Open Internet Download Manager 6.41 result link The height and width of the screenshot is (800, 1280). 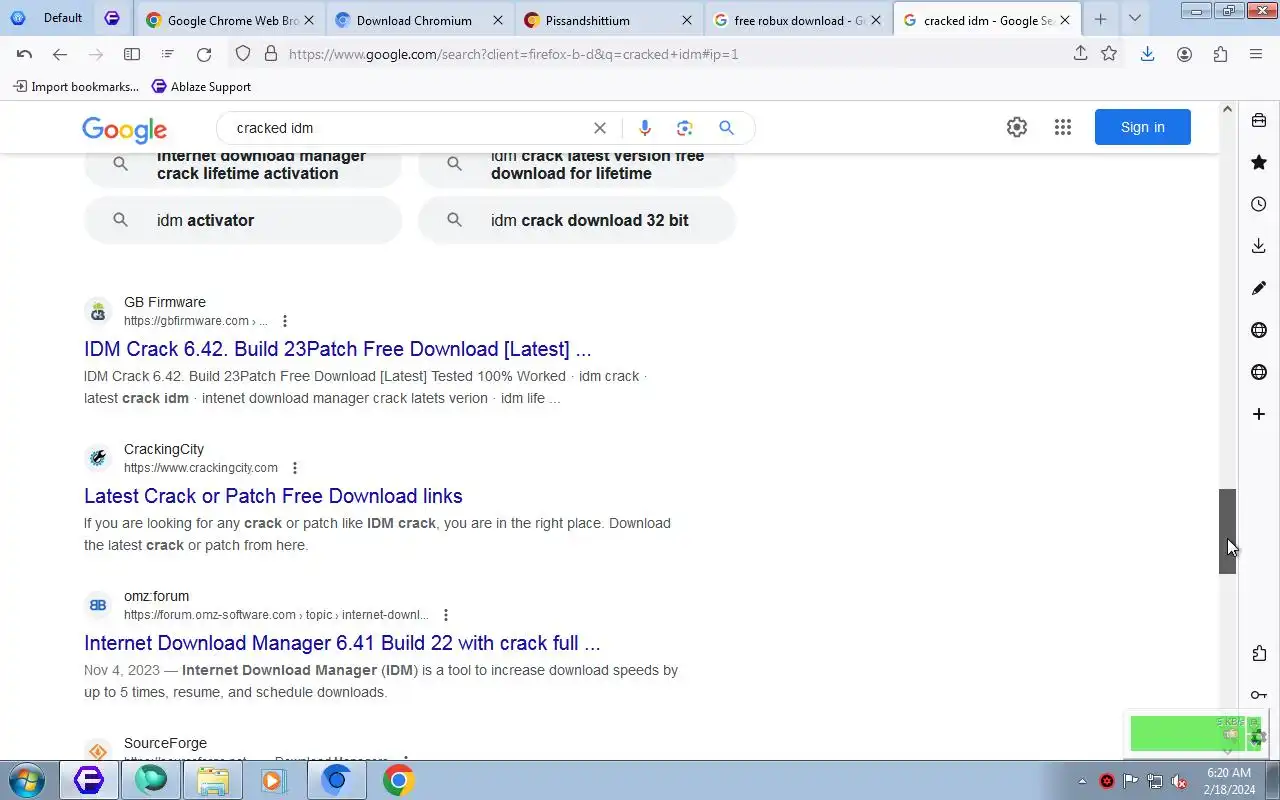tap(342, 643)
